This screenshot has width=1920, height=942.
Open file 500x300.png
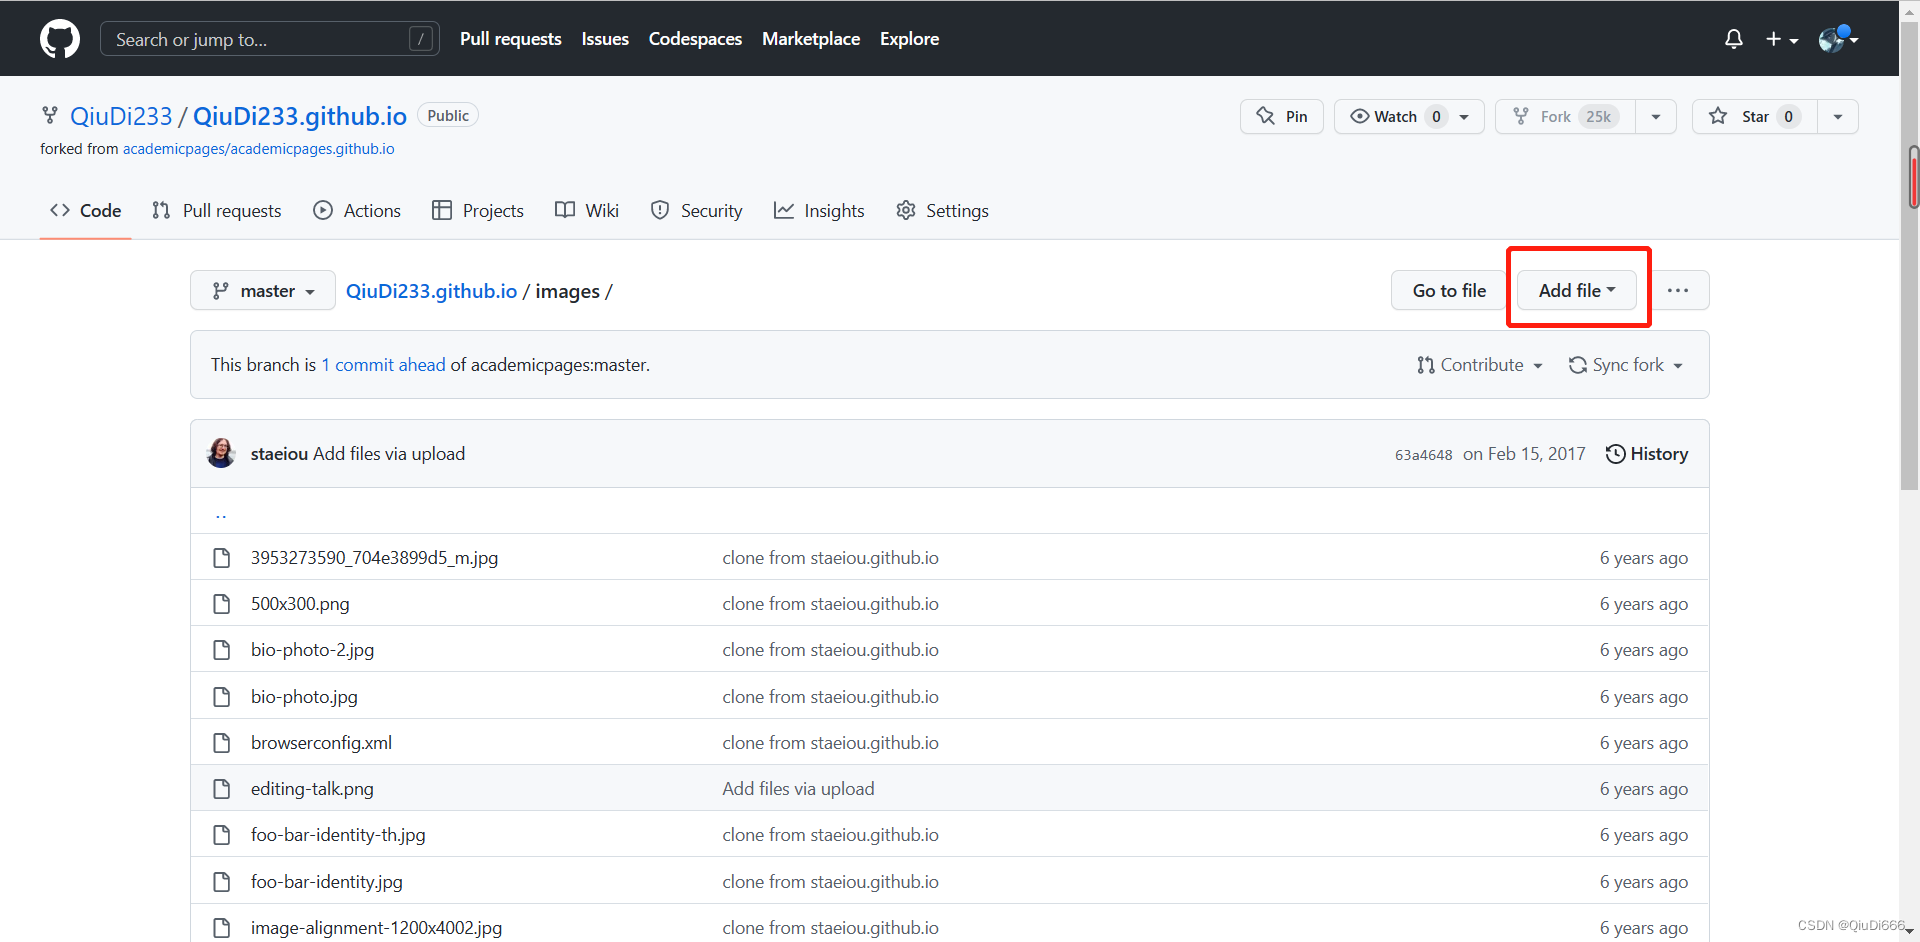pyautogui.click(x=300, y=604)
